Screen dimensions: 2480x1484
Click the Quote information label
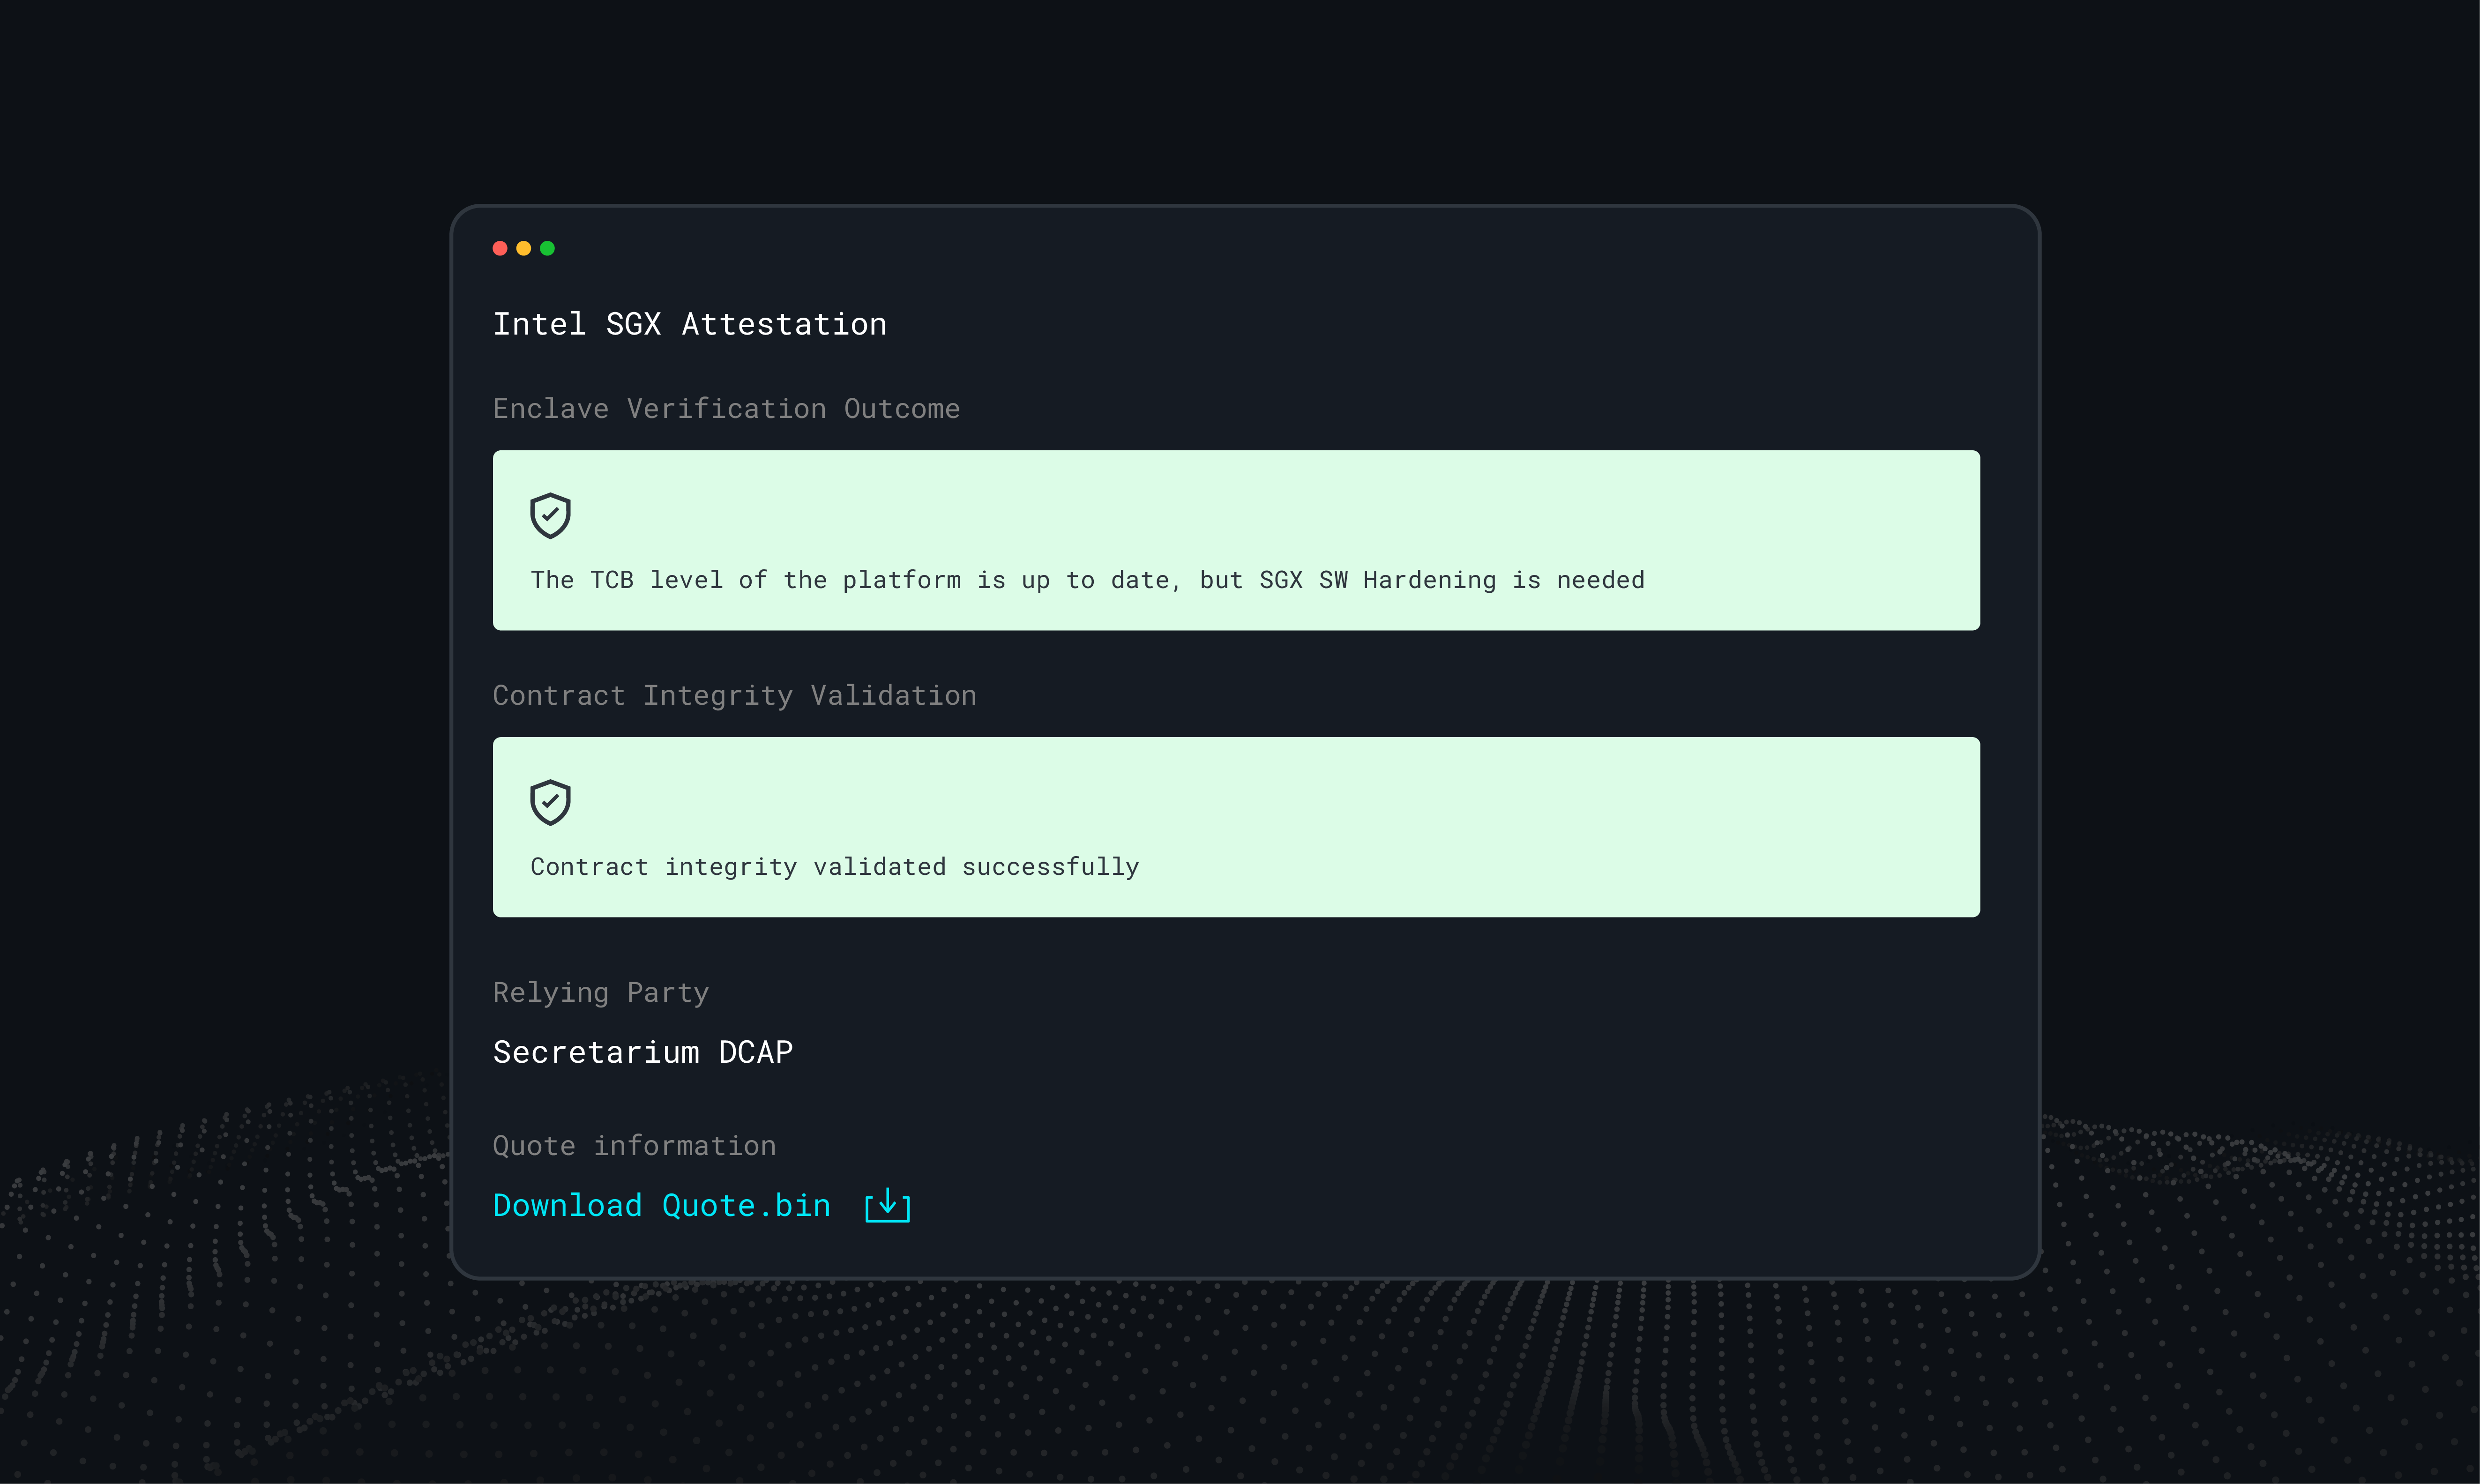(x=635, y=1146)
